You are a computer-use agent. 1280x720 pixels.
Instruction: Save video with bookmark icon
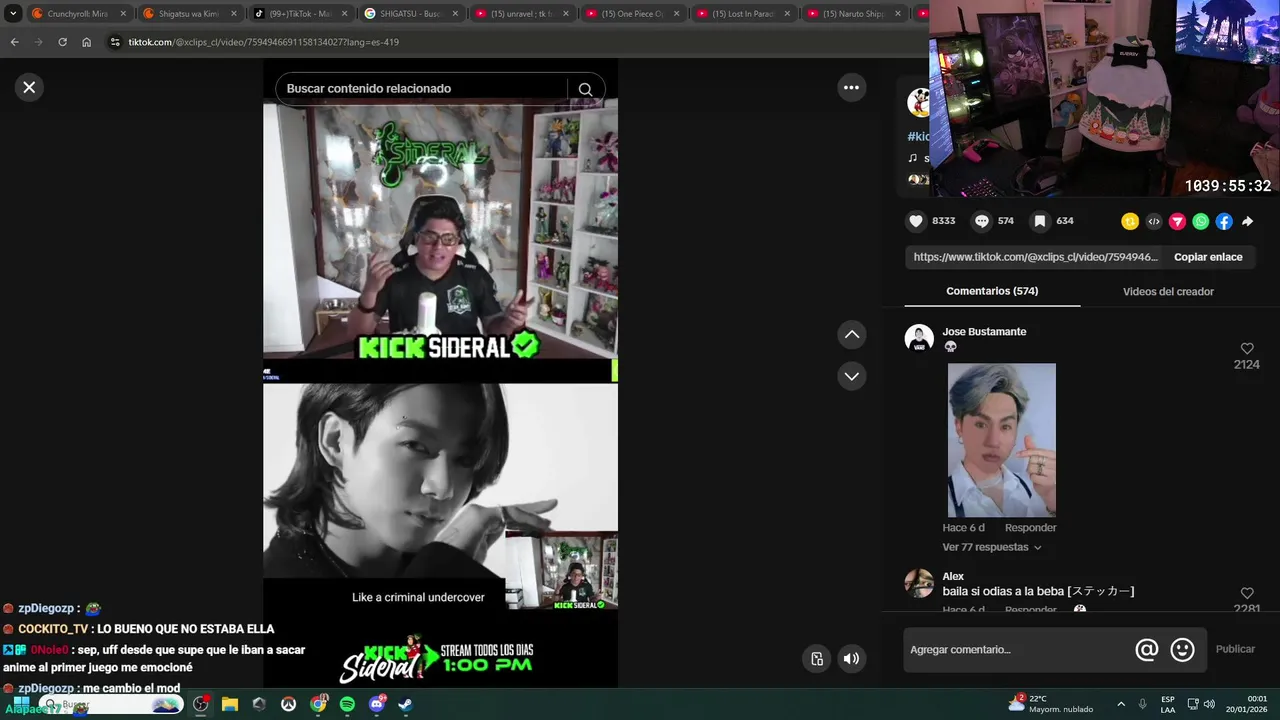(1040, 221)
